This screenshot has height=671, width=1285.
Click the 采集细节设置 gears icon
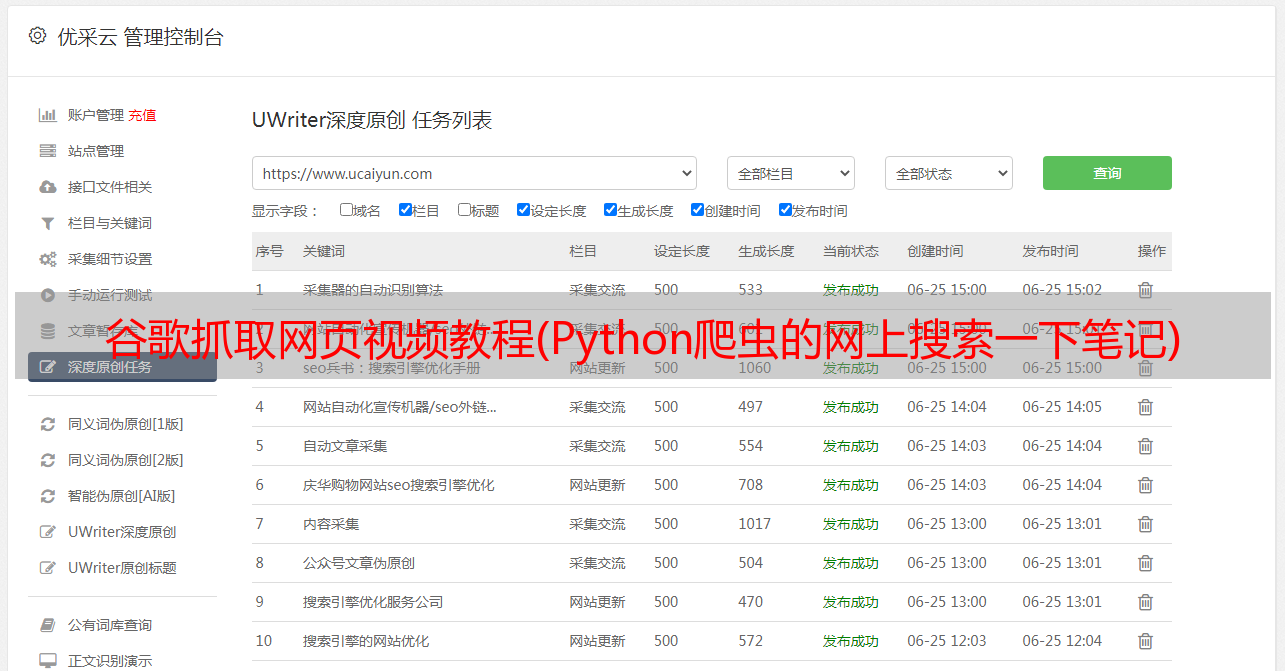tap(47, 259)
